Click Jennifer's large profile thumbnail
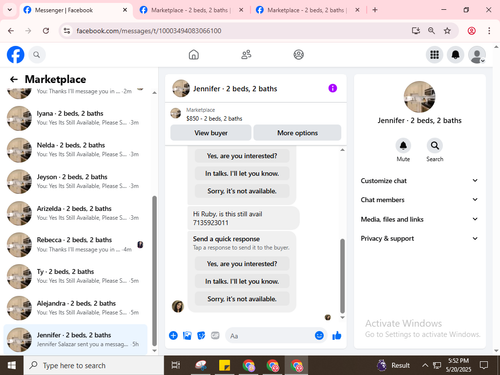The image size is (500, 375). (419, 97)
